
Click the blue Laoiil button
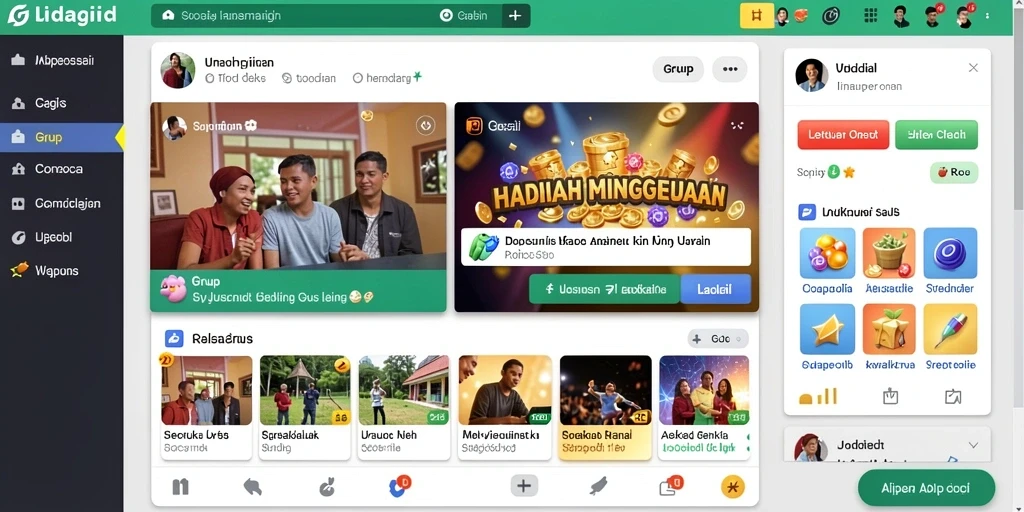[715, 289]
